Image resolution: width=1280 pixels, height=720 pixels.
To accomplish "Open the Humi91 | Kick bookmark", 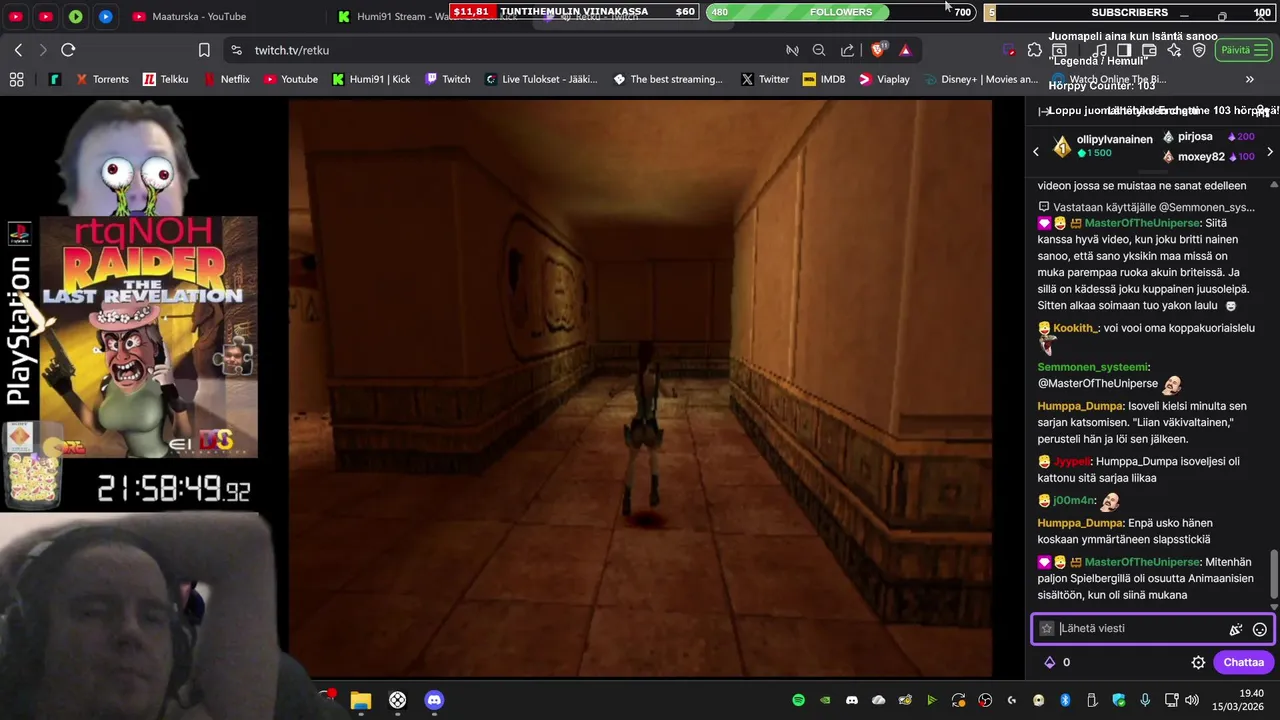I will 371,79.
